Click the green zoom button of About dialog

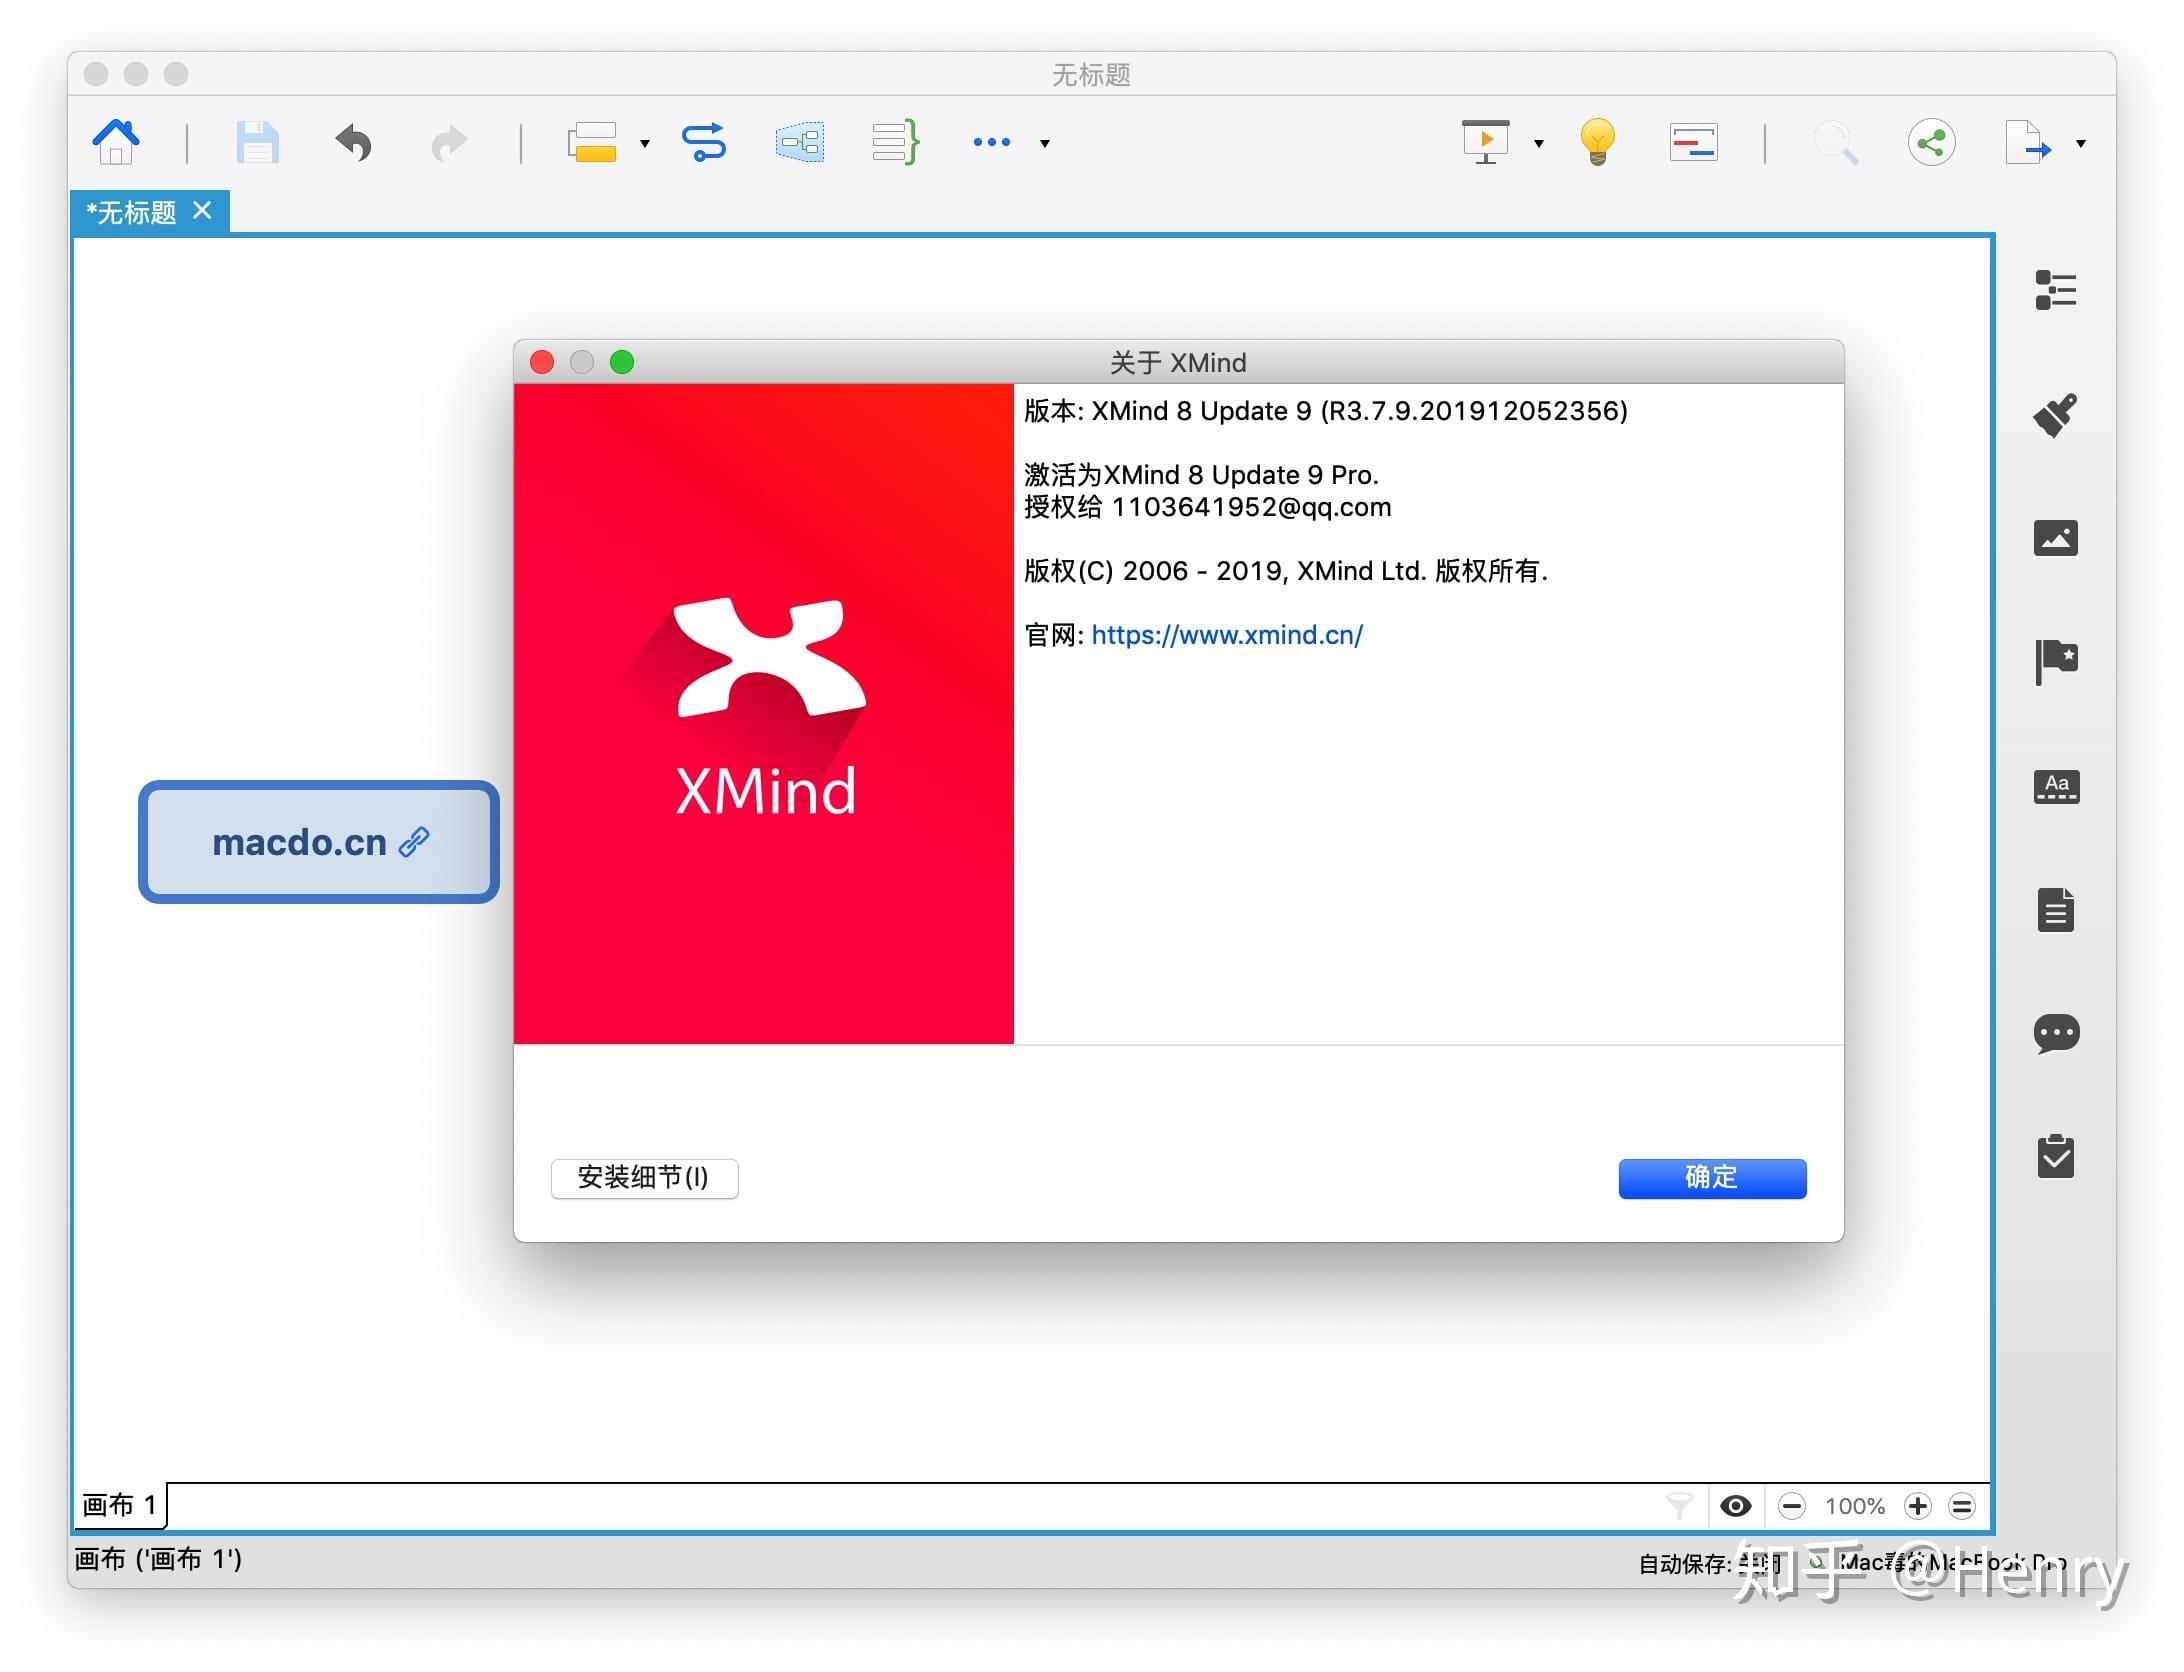click(622, 362)
